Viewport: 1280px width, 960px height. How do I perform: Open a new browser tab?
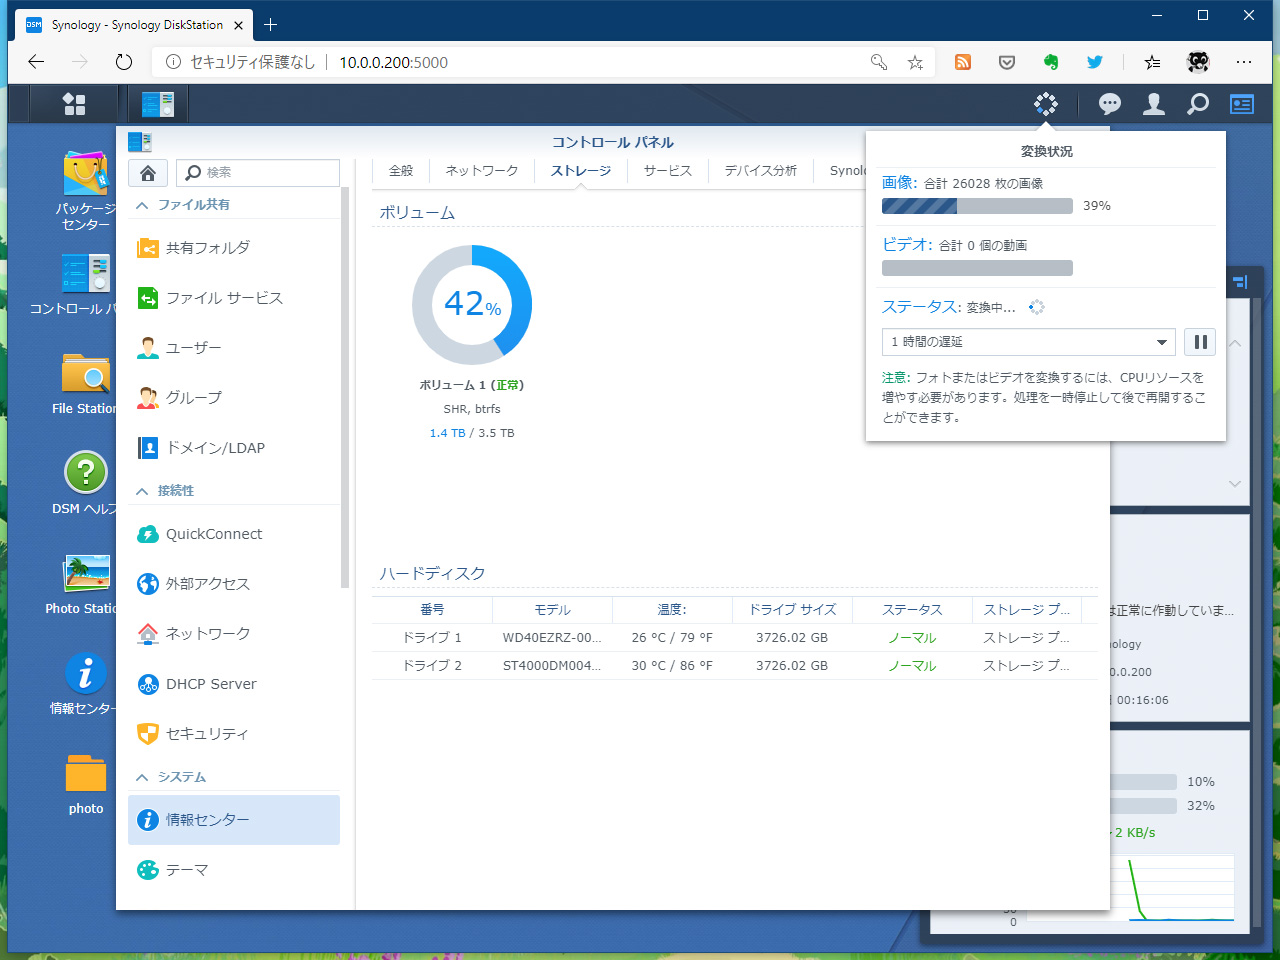271,25
